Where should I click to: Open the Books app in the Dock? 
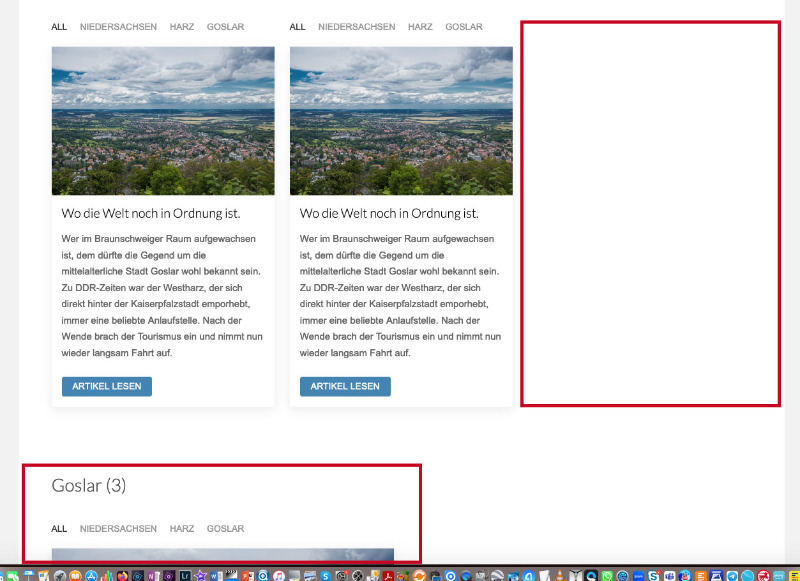[x=75, y=576]
